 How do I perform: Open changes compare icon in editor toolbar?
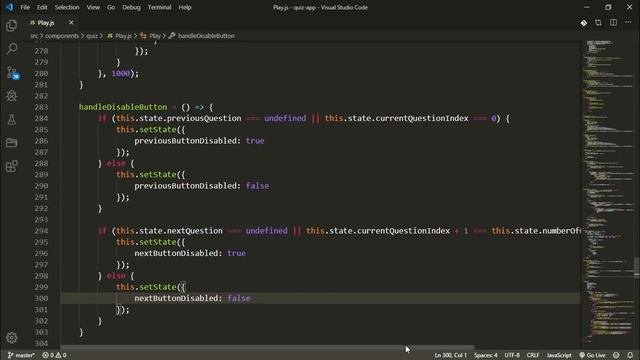[x=598, y=23]
